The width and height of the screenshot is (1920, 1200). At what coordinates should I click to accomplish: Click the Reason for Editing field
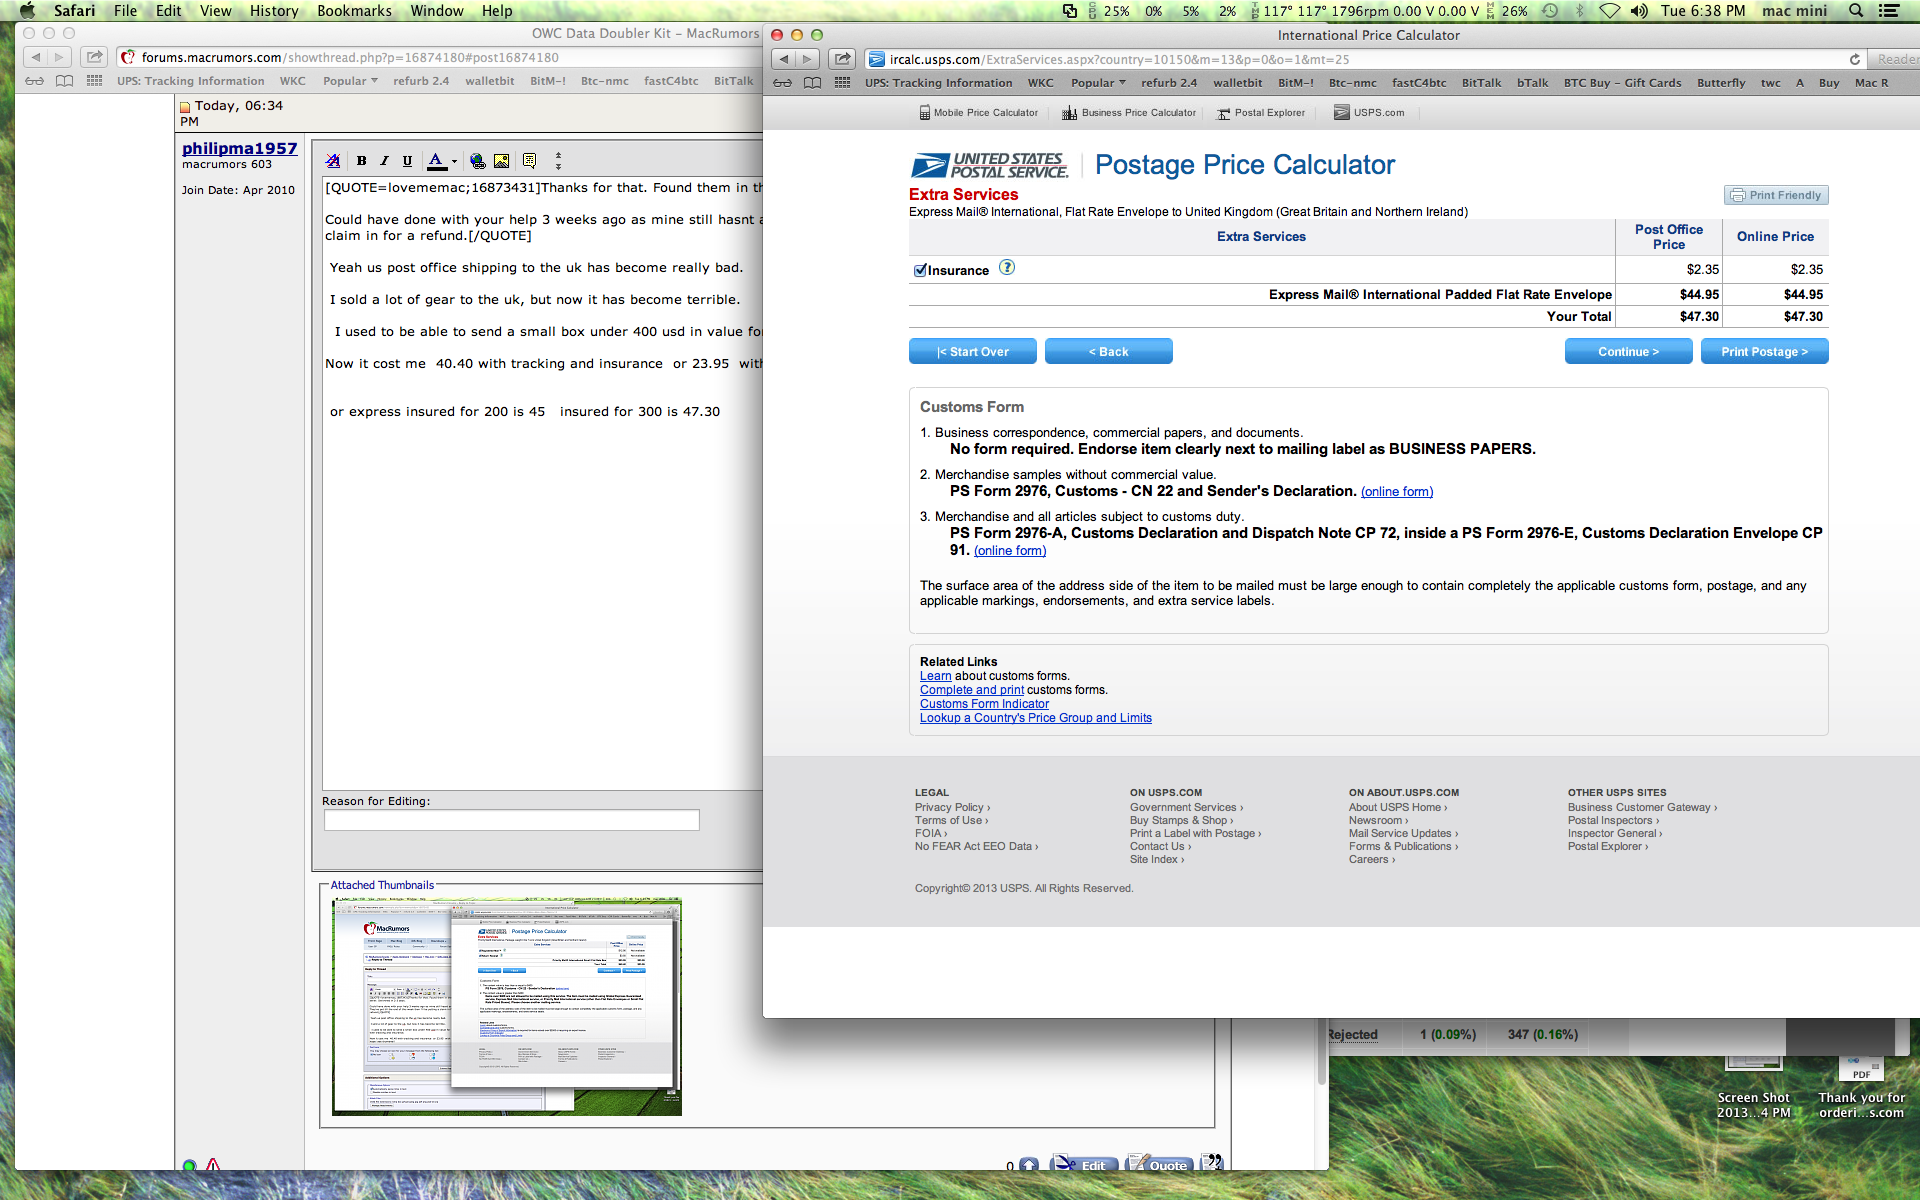[511, 820]
